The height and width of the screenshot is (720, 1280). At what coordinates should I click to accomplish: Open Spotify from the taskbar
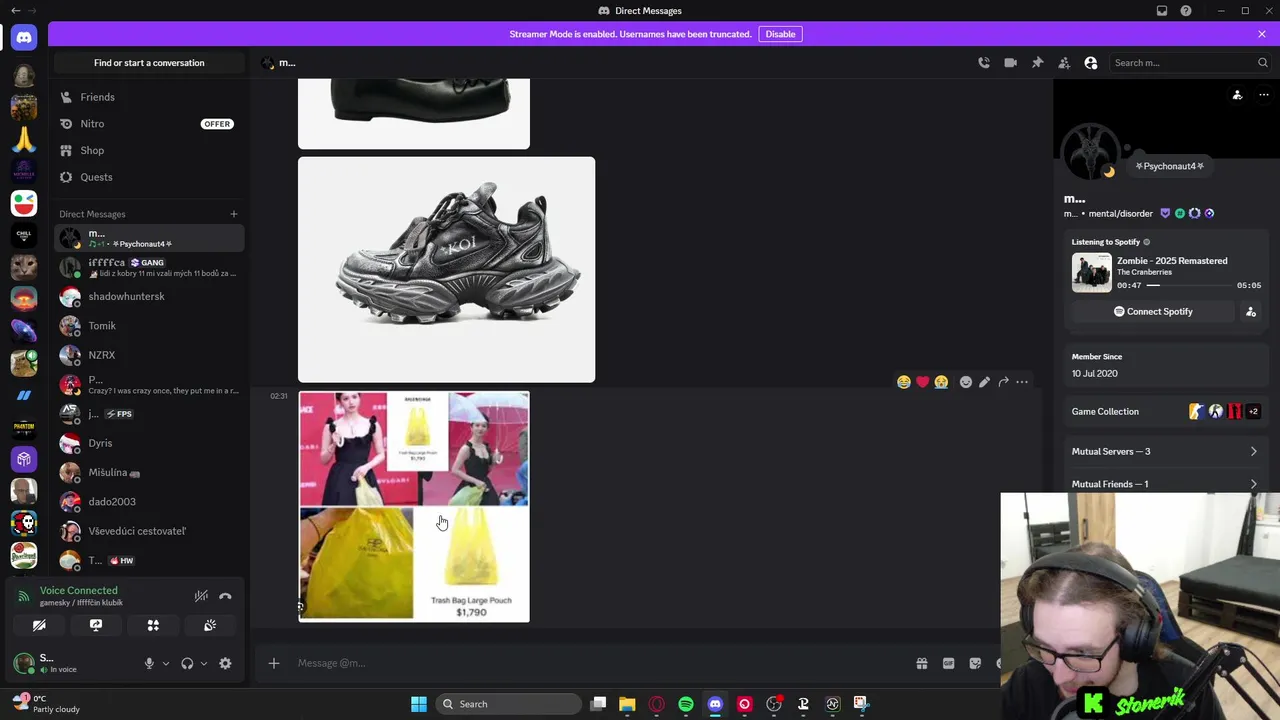[686, 704]
